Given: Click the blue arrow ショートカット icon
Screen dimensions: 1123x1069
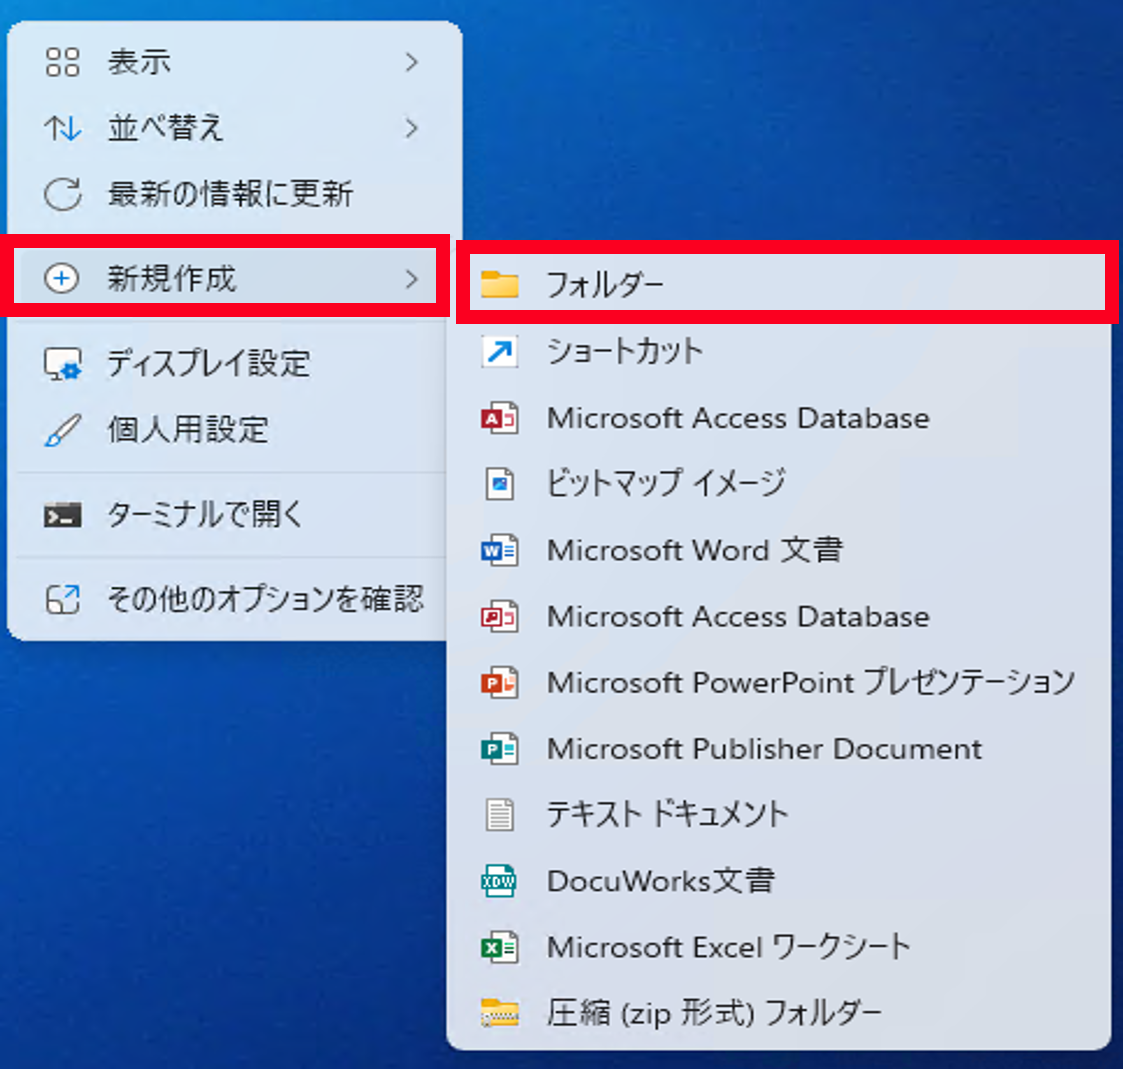Looking at the screenshot, I should click(x=499, y=351).
